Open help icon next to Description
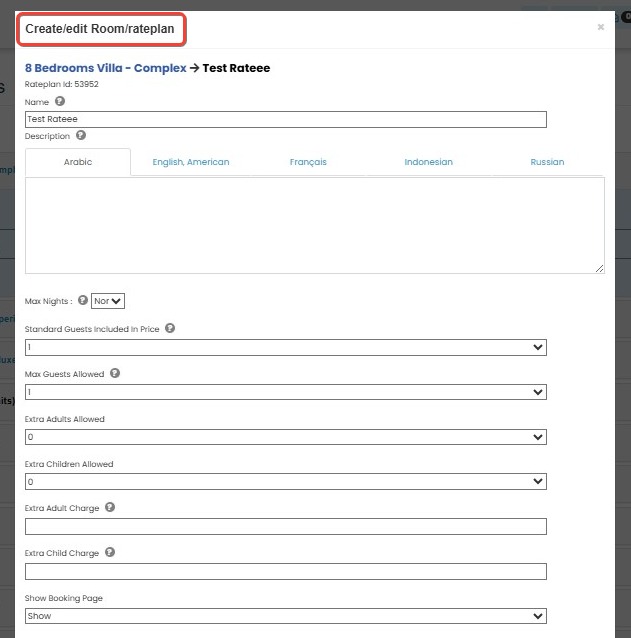The image size is (631, 638). click(81, 135)
